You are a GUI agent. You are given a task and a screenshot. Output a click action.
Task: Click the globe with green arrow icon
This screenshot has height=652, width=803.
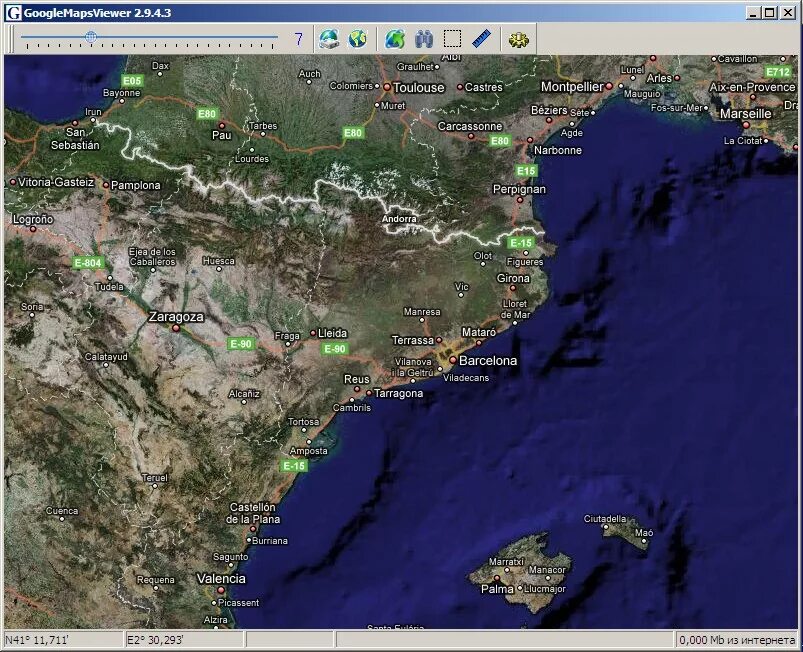tap(395, 39)
